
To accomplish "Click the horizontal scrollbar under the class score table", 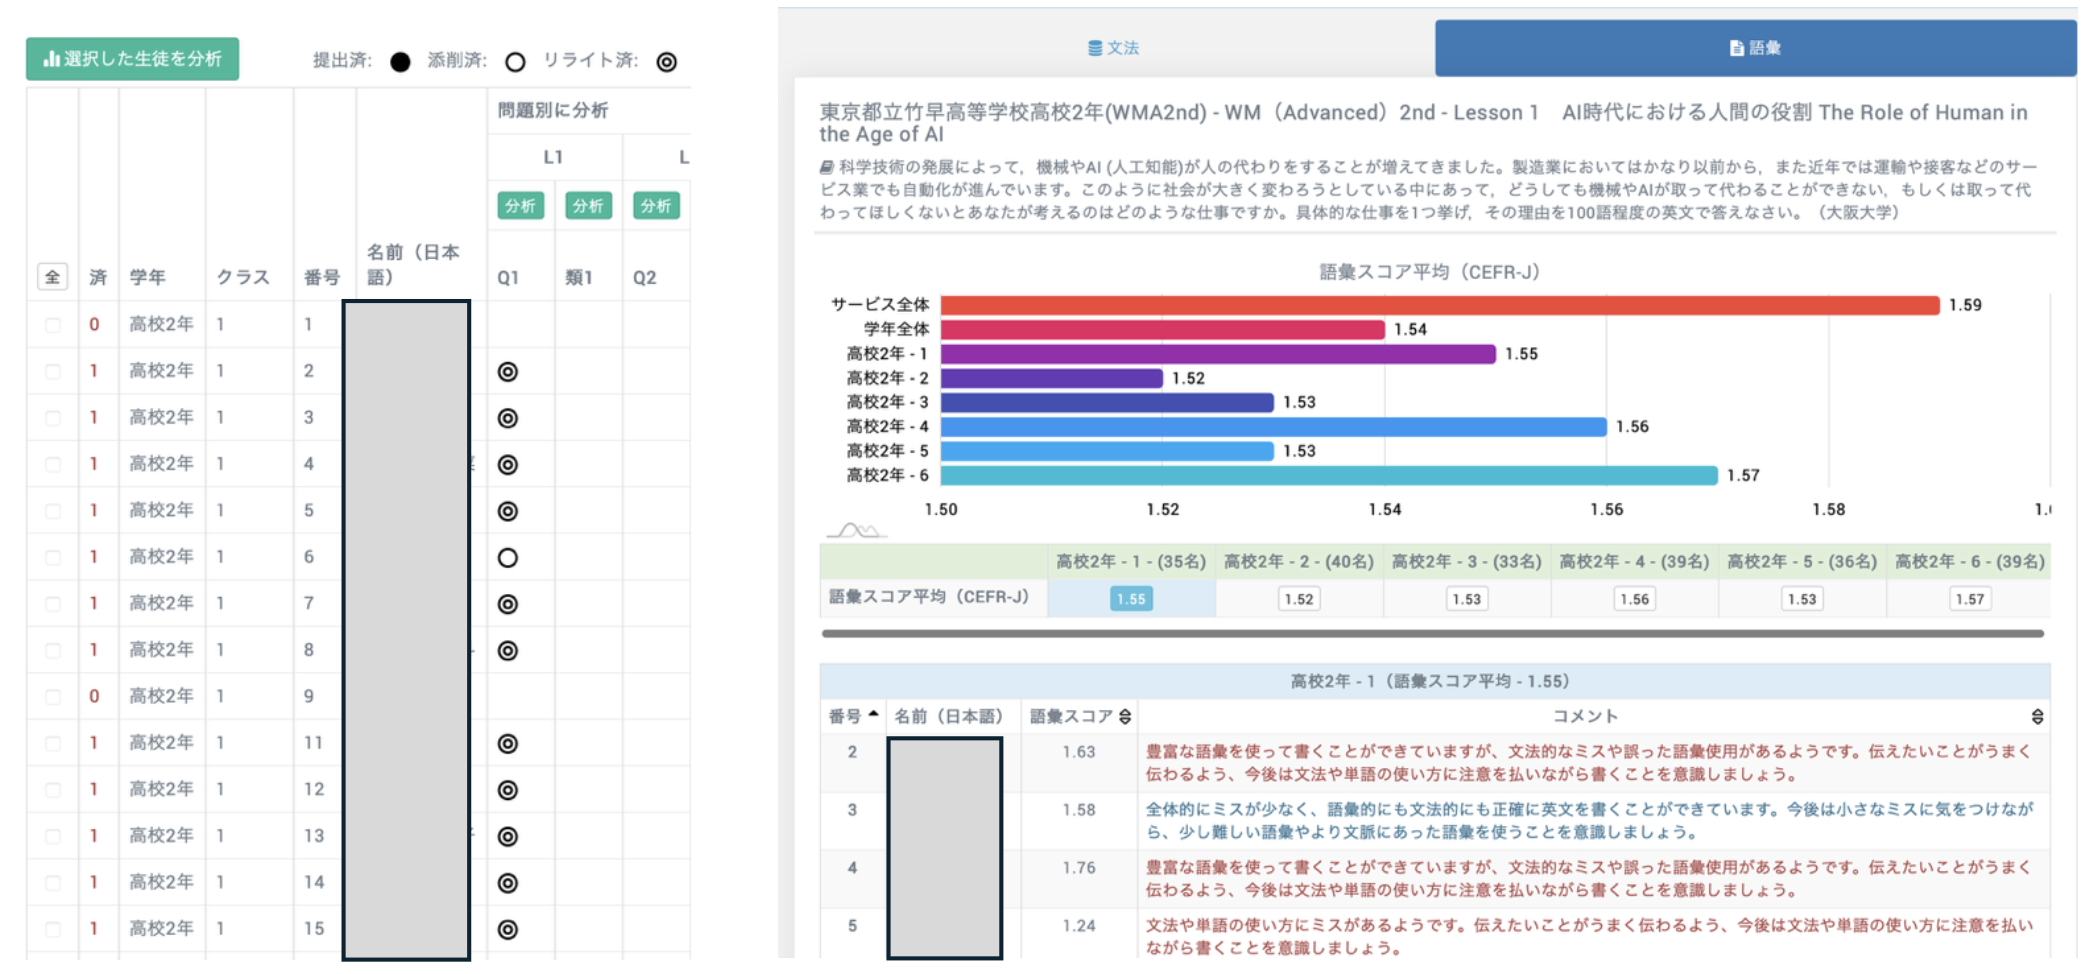I will tap(1432, 634).
